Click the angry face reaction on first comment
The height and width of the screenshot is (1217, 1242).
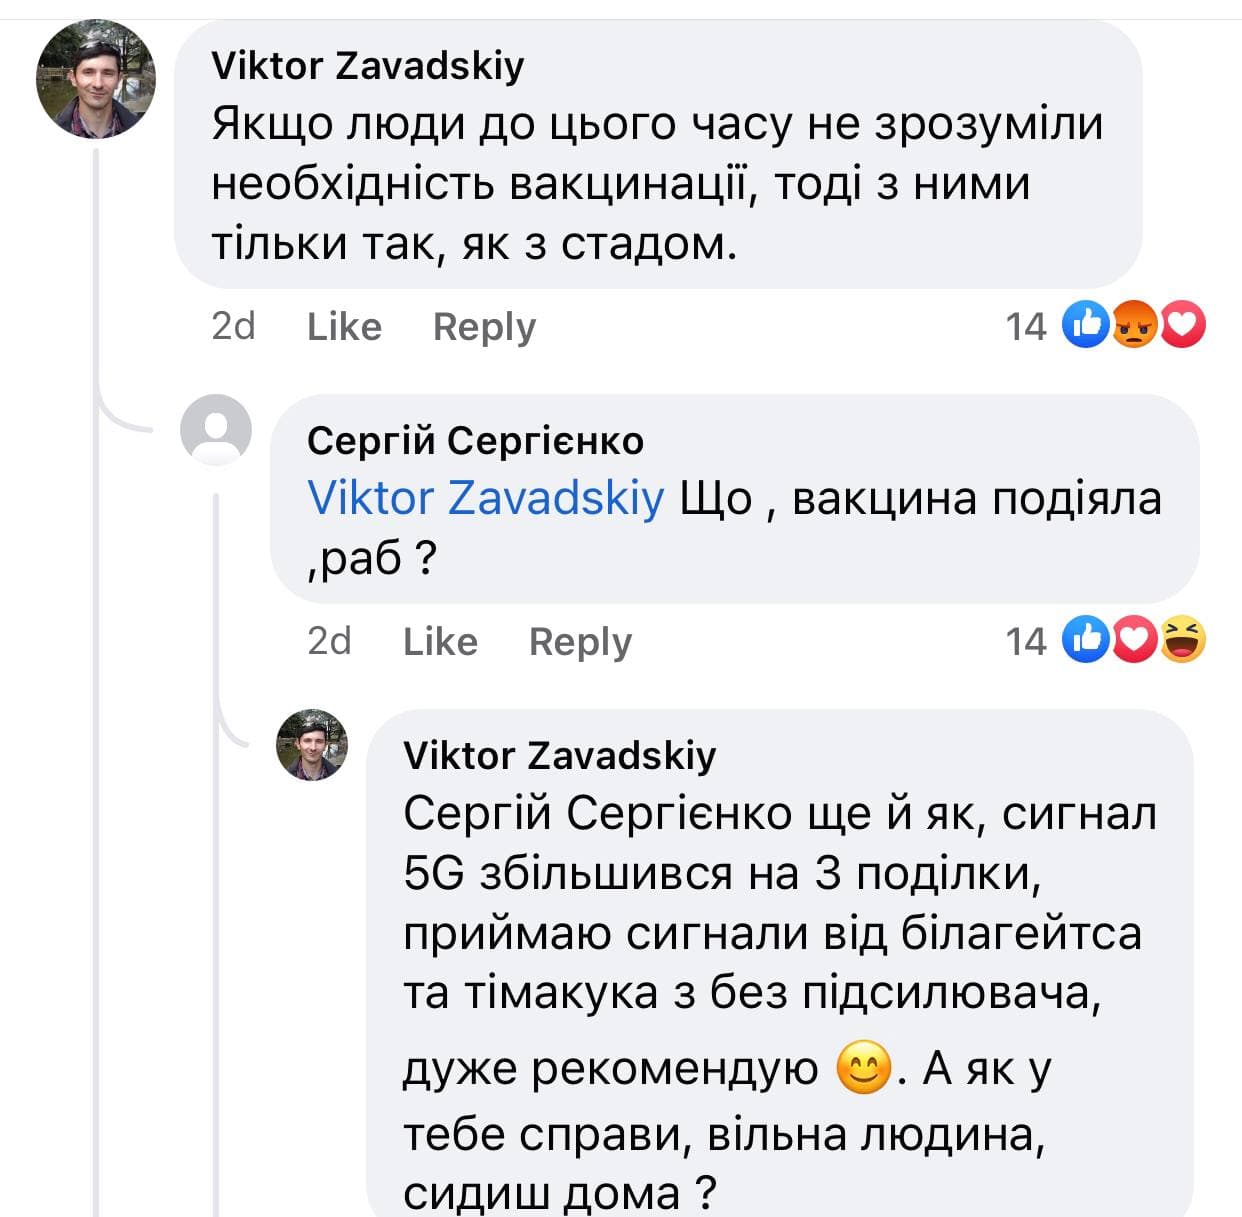[1134, 325]
